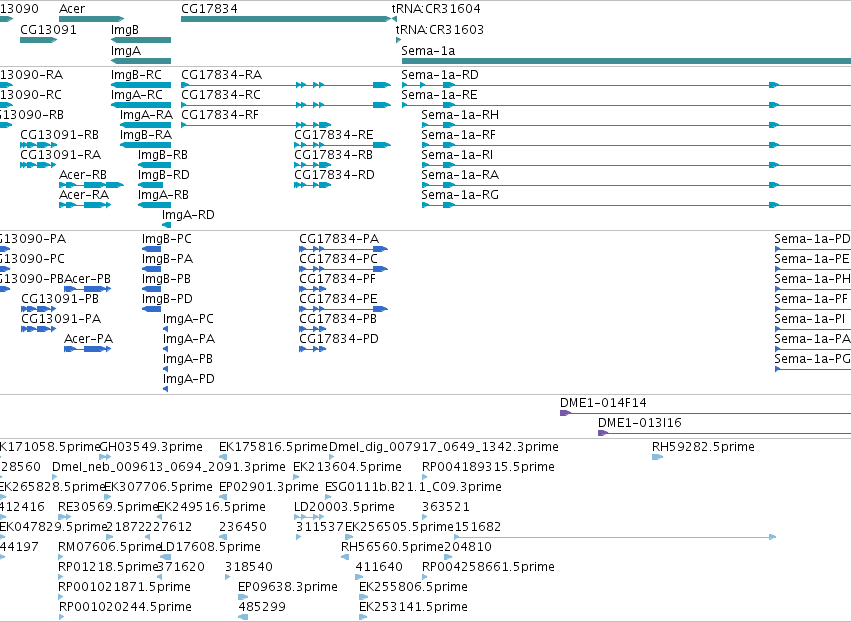The height and width of the screenshot is (622, 851).
Task: Select protein label ImgA-PC
Action: (188, 319)
